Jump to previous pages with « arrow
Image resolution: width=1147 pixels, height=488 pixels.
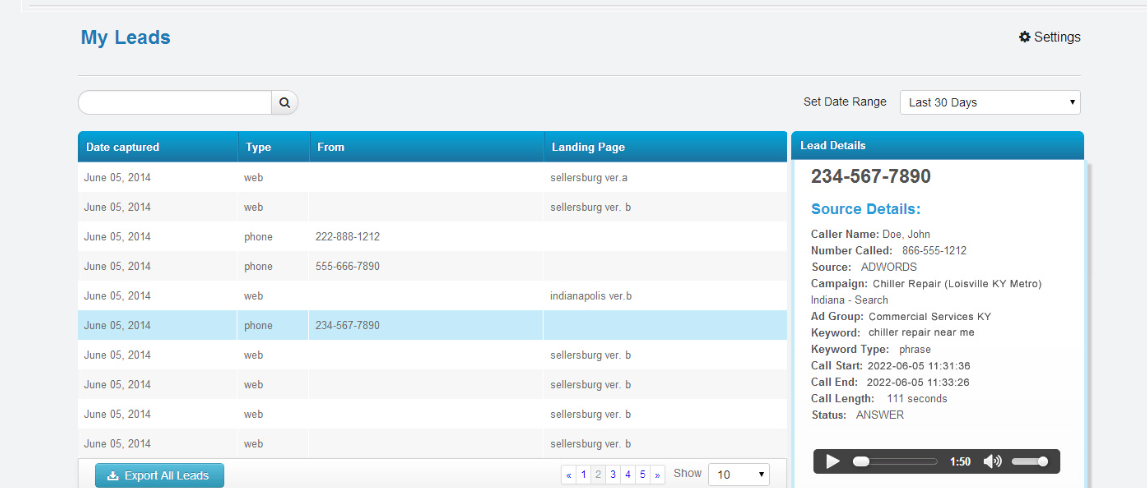(x=569, y=474)
